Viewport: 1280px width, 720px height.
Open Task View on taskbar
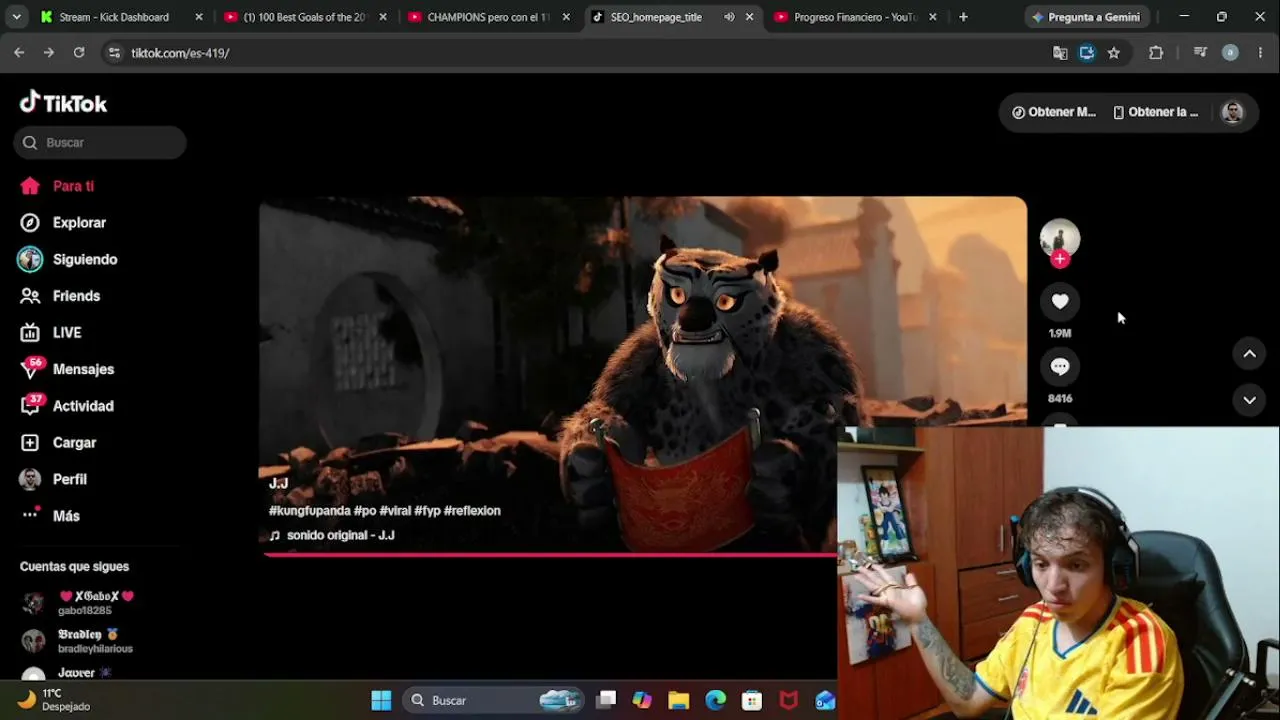pyautogui.click(x=606, y=700)
